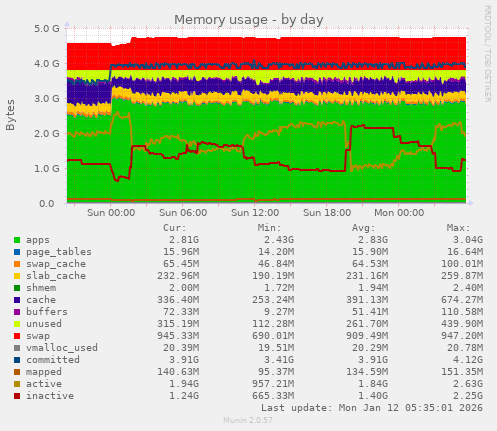
Task: Click the cache indigo legend swatch
Action: 17,300
